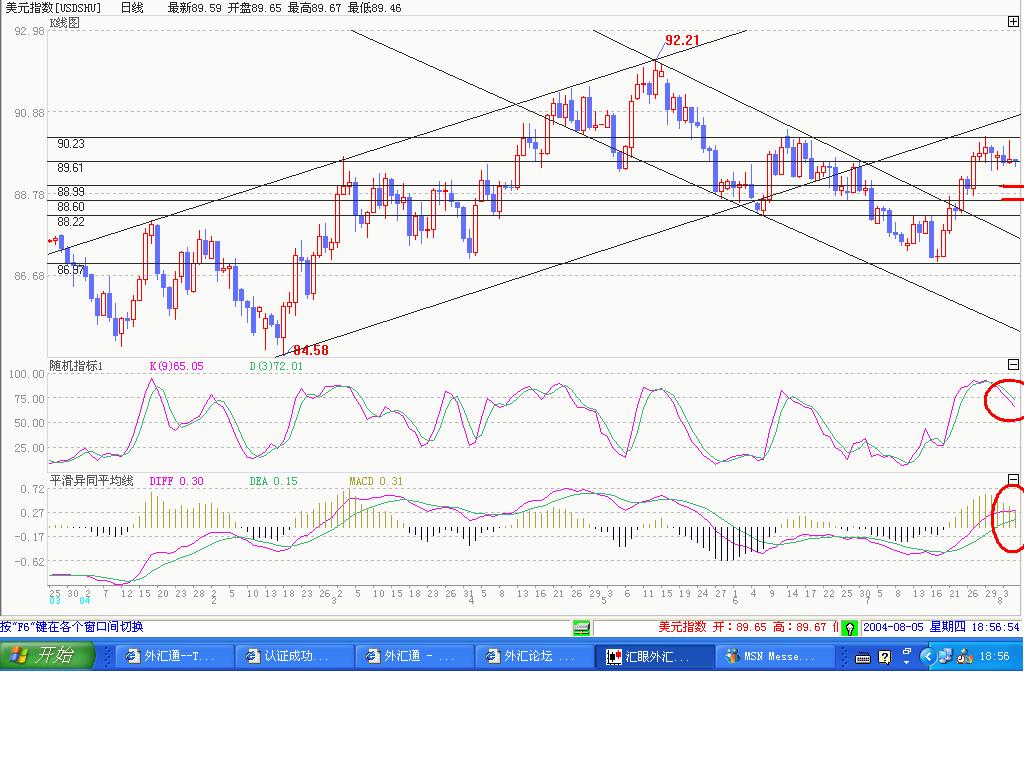Open the MSN Messenger taskbar window
Image resolution: width=1024 pixels, height=768 pixels.
(x=775, y=656)
